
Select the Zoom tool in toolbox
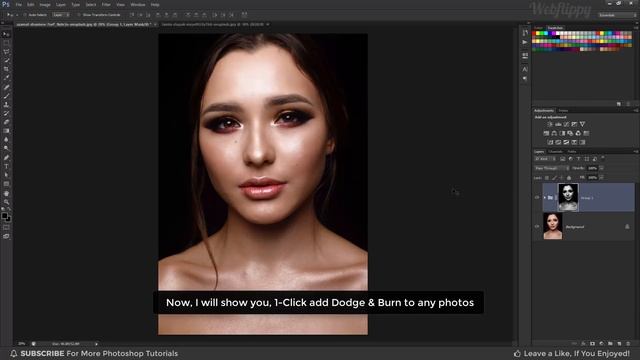click(x=6, y=202)
